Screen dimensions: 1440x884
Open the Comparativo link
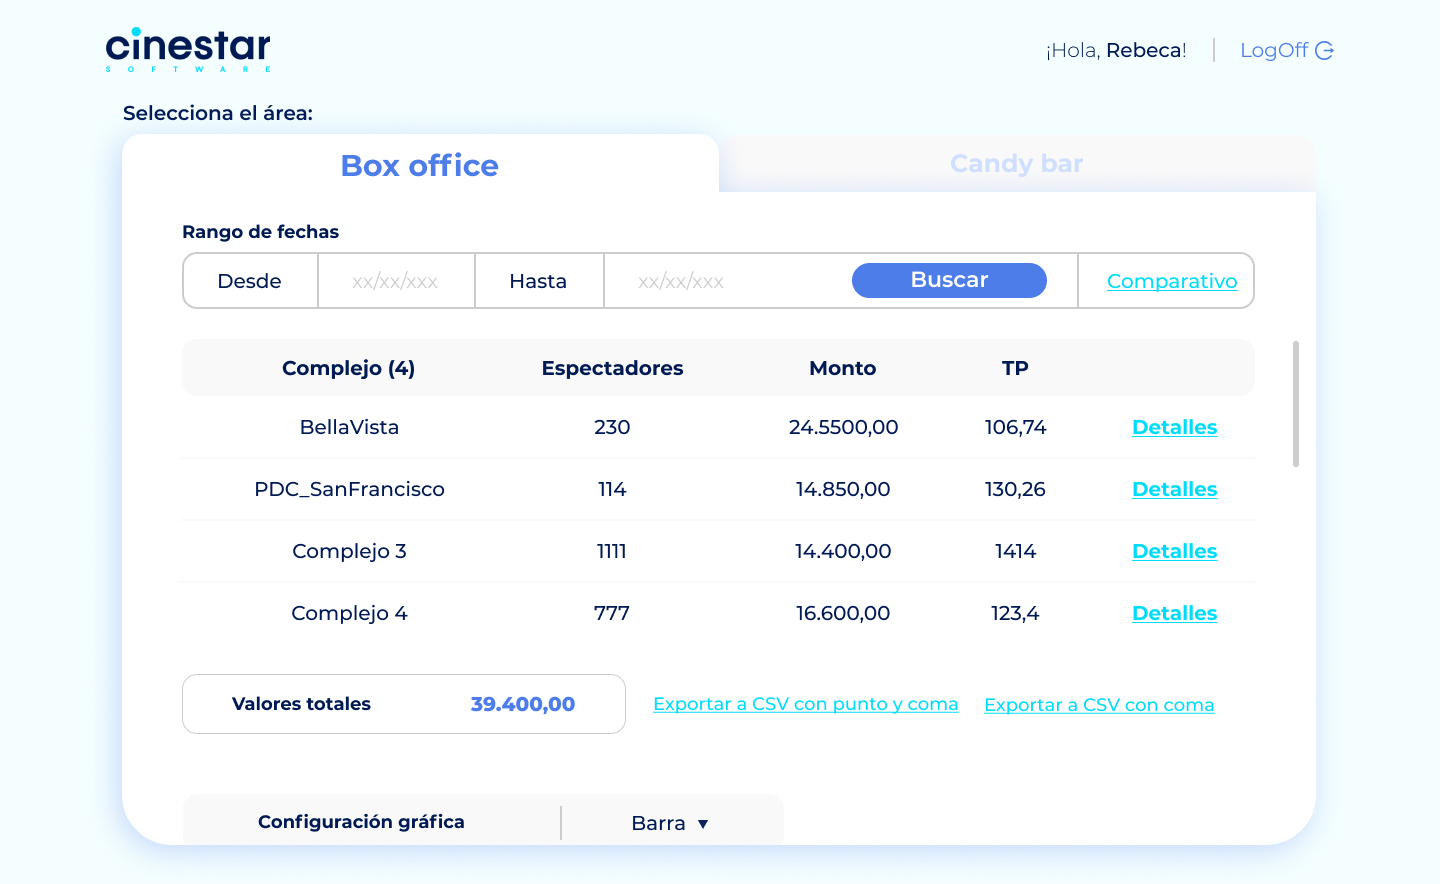tap(1172, 281)
